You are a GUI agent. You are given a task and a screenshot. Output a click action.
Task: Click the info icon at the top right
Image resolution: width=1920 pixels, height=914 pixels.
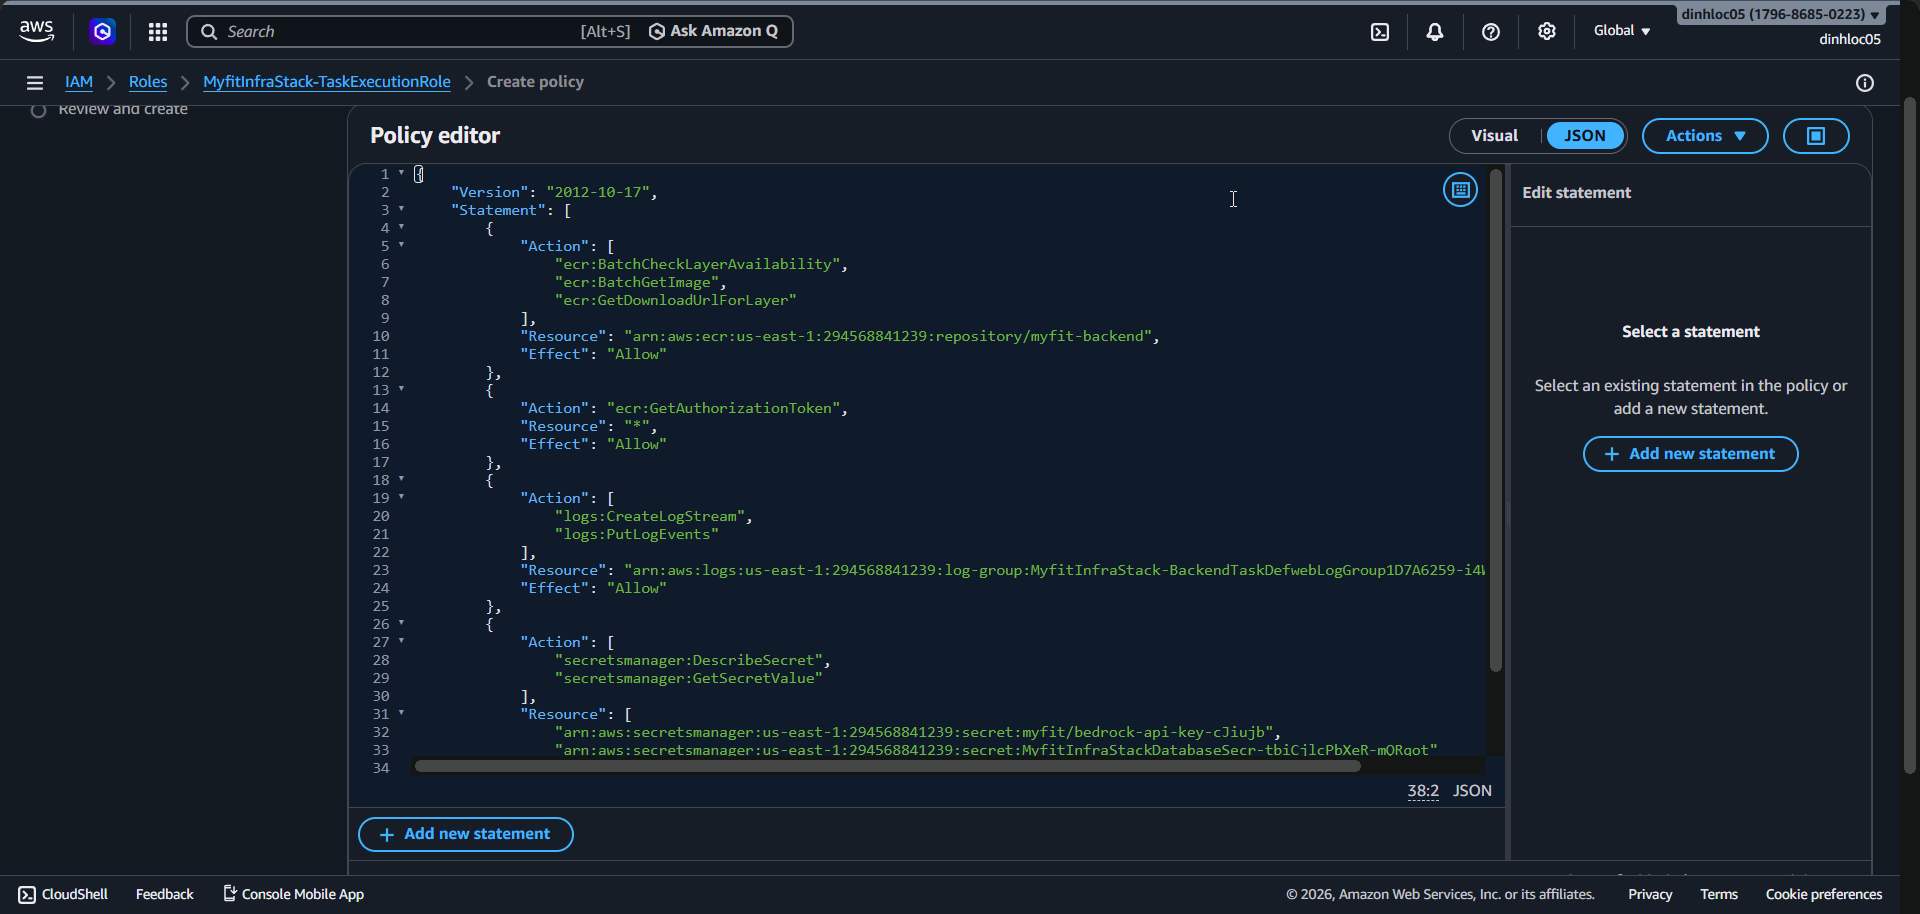1865,83
